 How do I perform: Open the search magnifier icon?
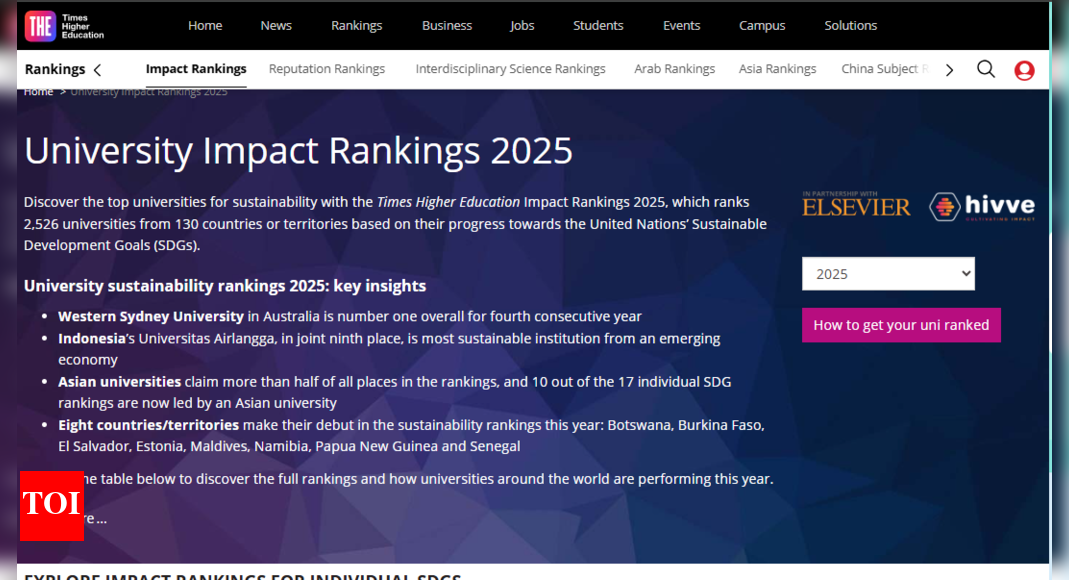tap(985, 69)
